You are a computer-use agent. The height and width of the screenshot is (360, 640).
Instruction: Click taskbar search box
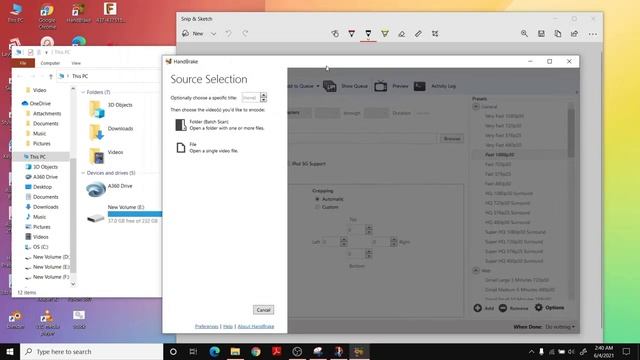pos(91,351)
